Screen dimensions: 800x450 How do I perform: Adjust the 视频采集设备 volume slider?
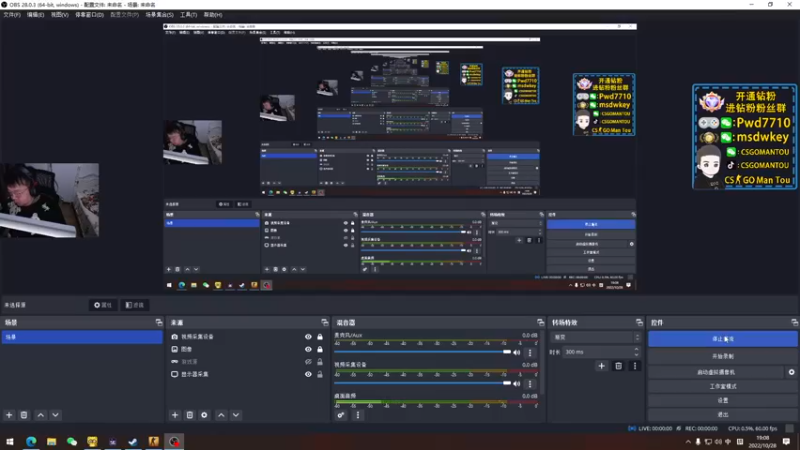point(422,383)
